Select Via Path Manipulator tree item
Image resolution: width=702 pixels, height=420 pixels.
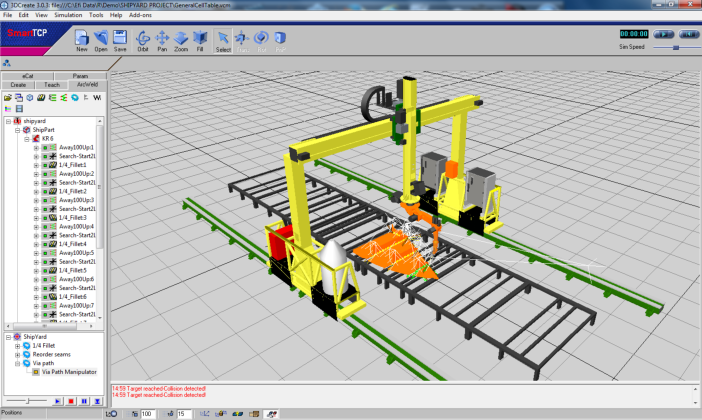click(x=68, y=372)
